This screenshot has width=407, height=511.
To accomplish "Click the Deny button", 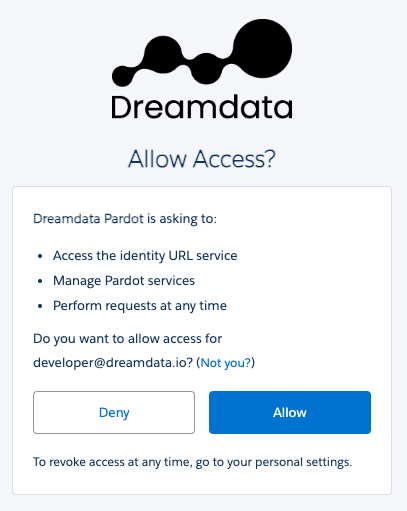I will [x=114, y=412].
